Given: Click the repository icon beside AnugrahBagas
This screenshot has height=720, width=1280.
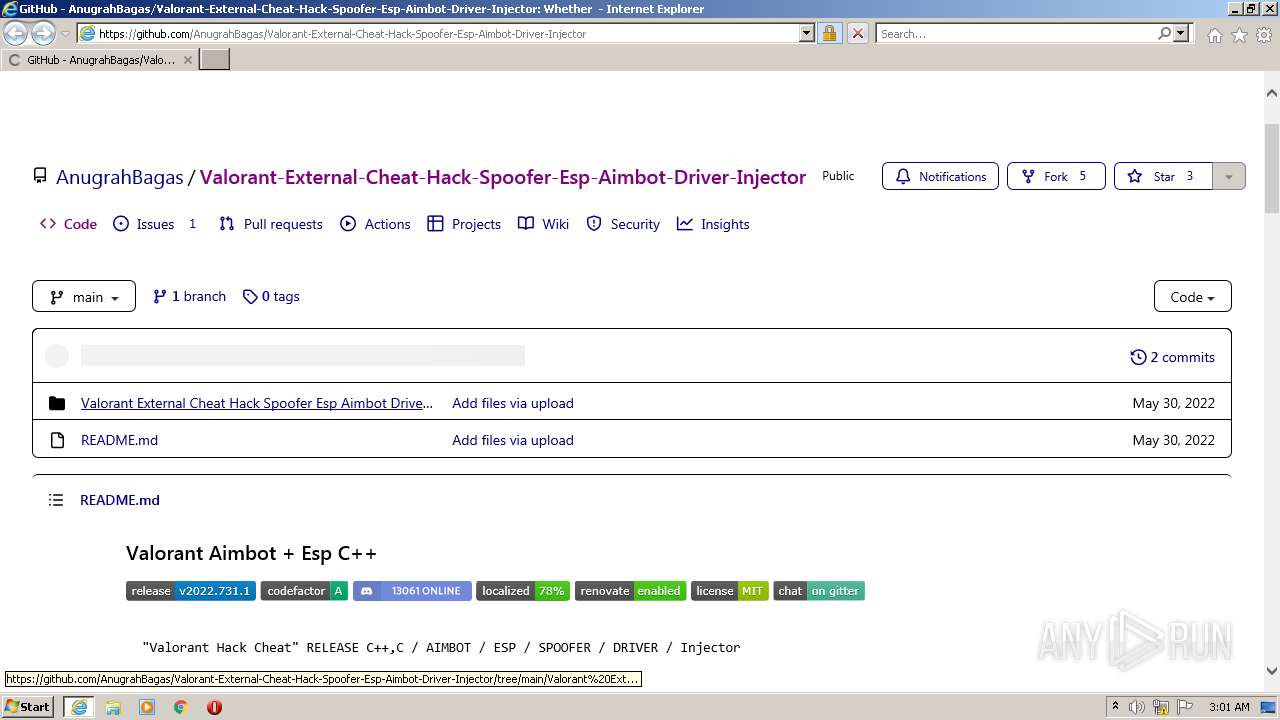Looking at the screenshot, I should click(x=40, y=176).
